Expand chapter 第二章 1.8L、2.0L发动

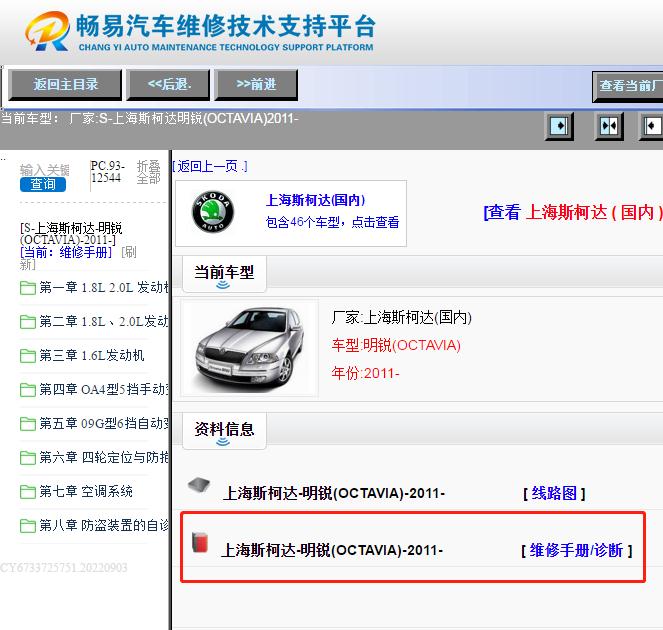104,321
